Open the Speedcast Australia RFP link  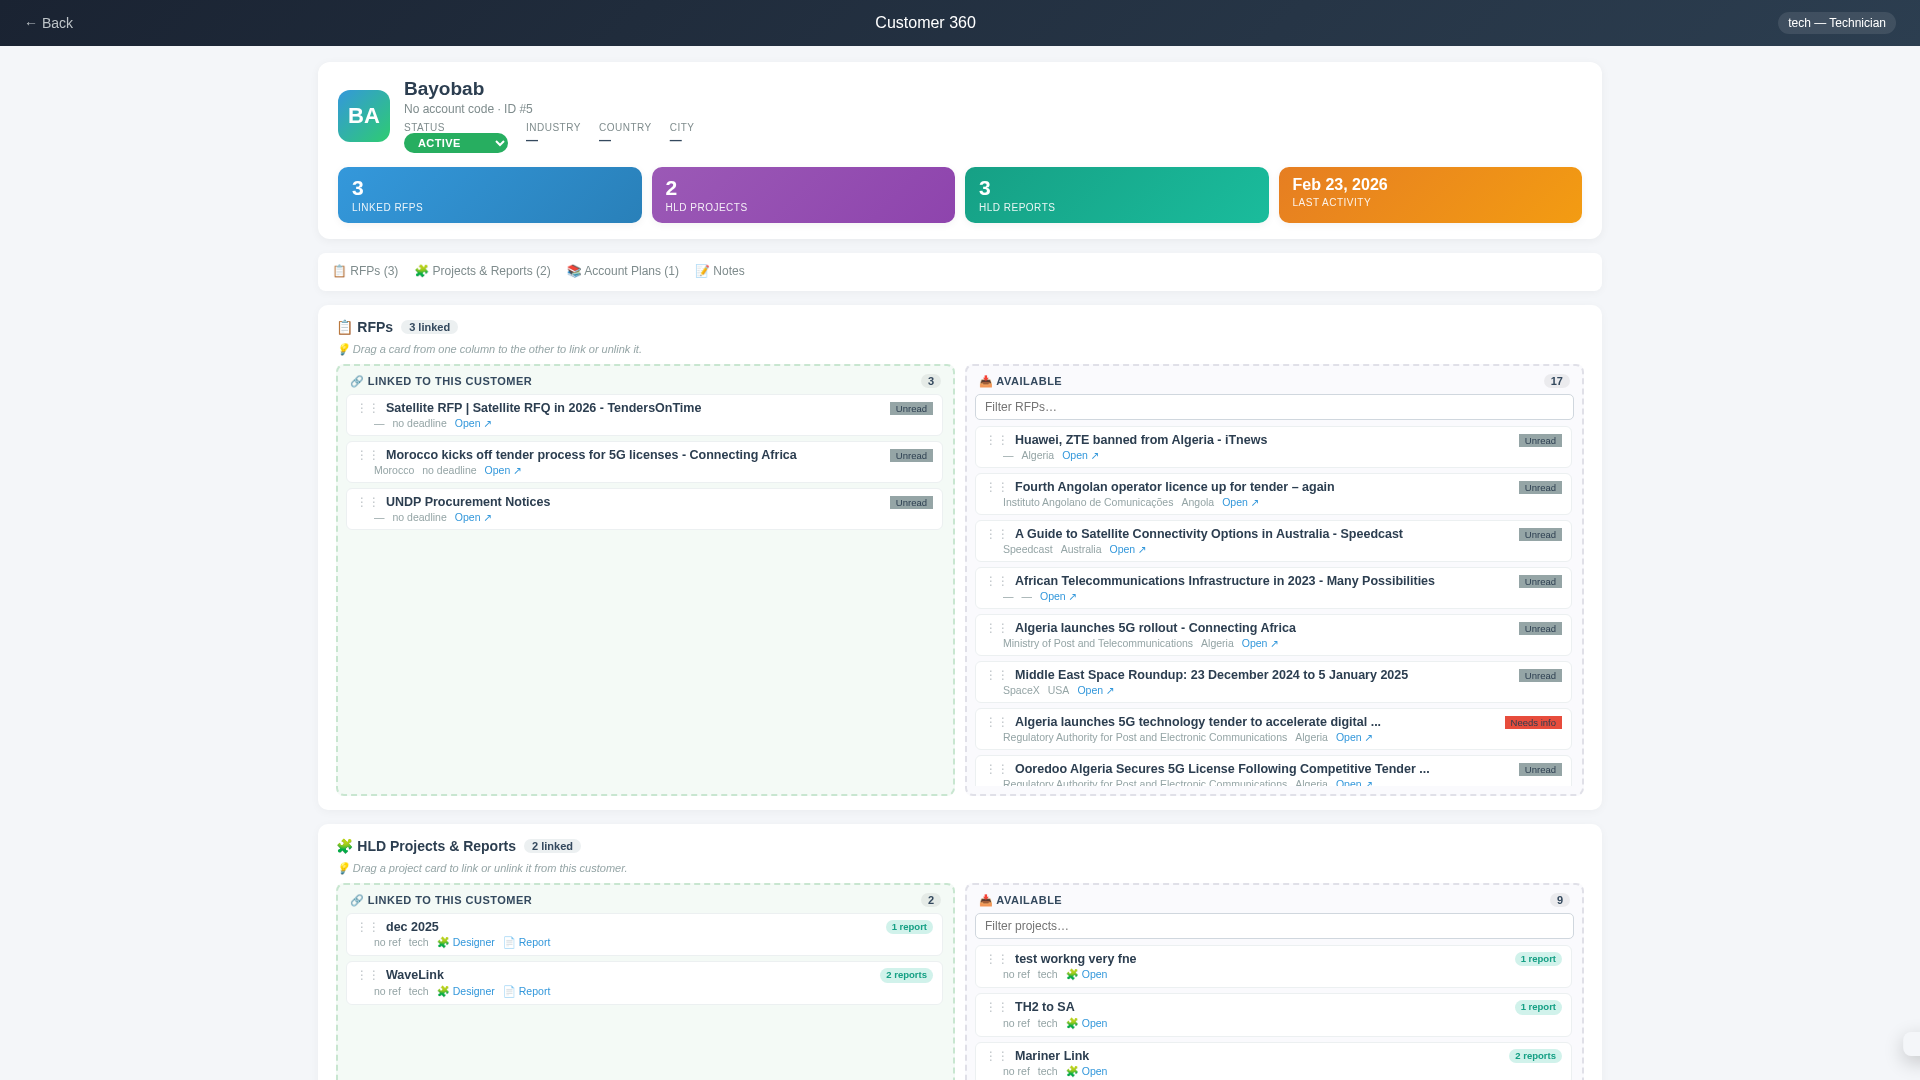pos(1127,550)
